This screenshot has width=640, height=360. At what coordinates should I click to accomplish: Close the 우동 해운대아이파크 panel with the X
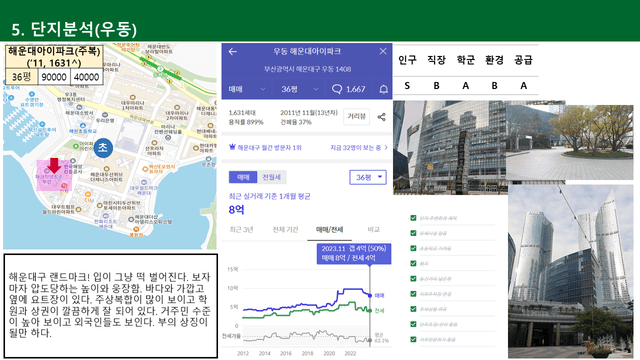(382, 51)
